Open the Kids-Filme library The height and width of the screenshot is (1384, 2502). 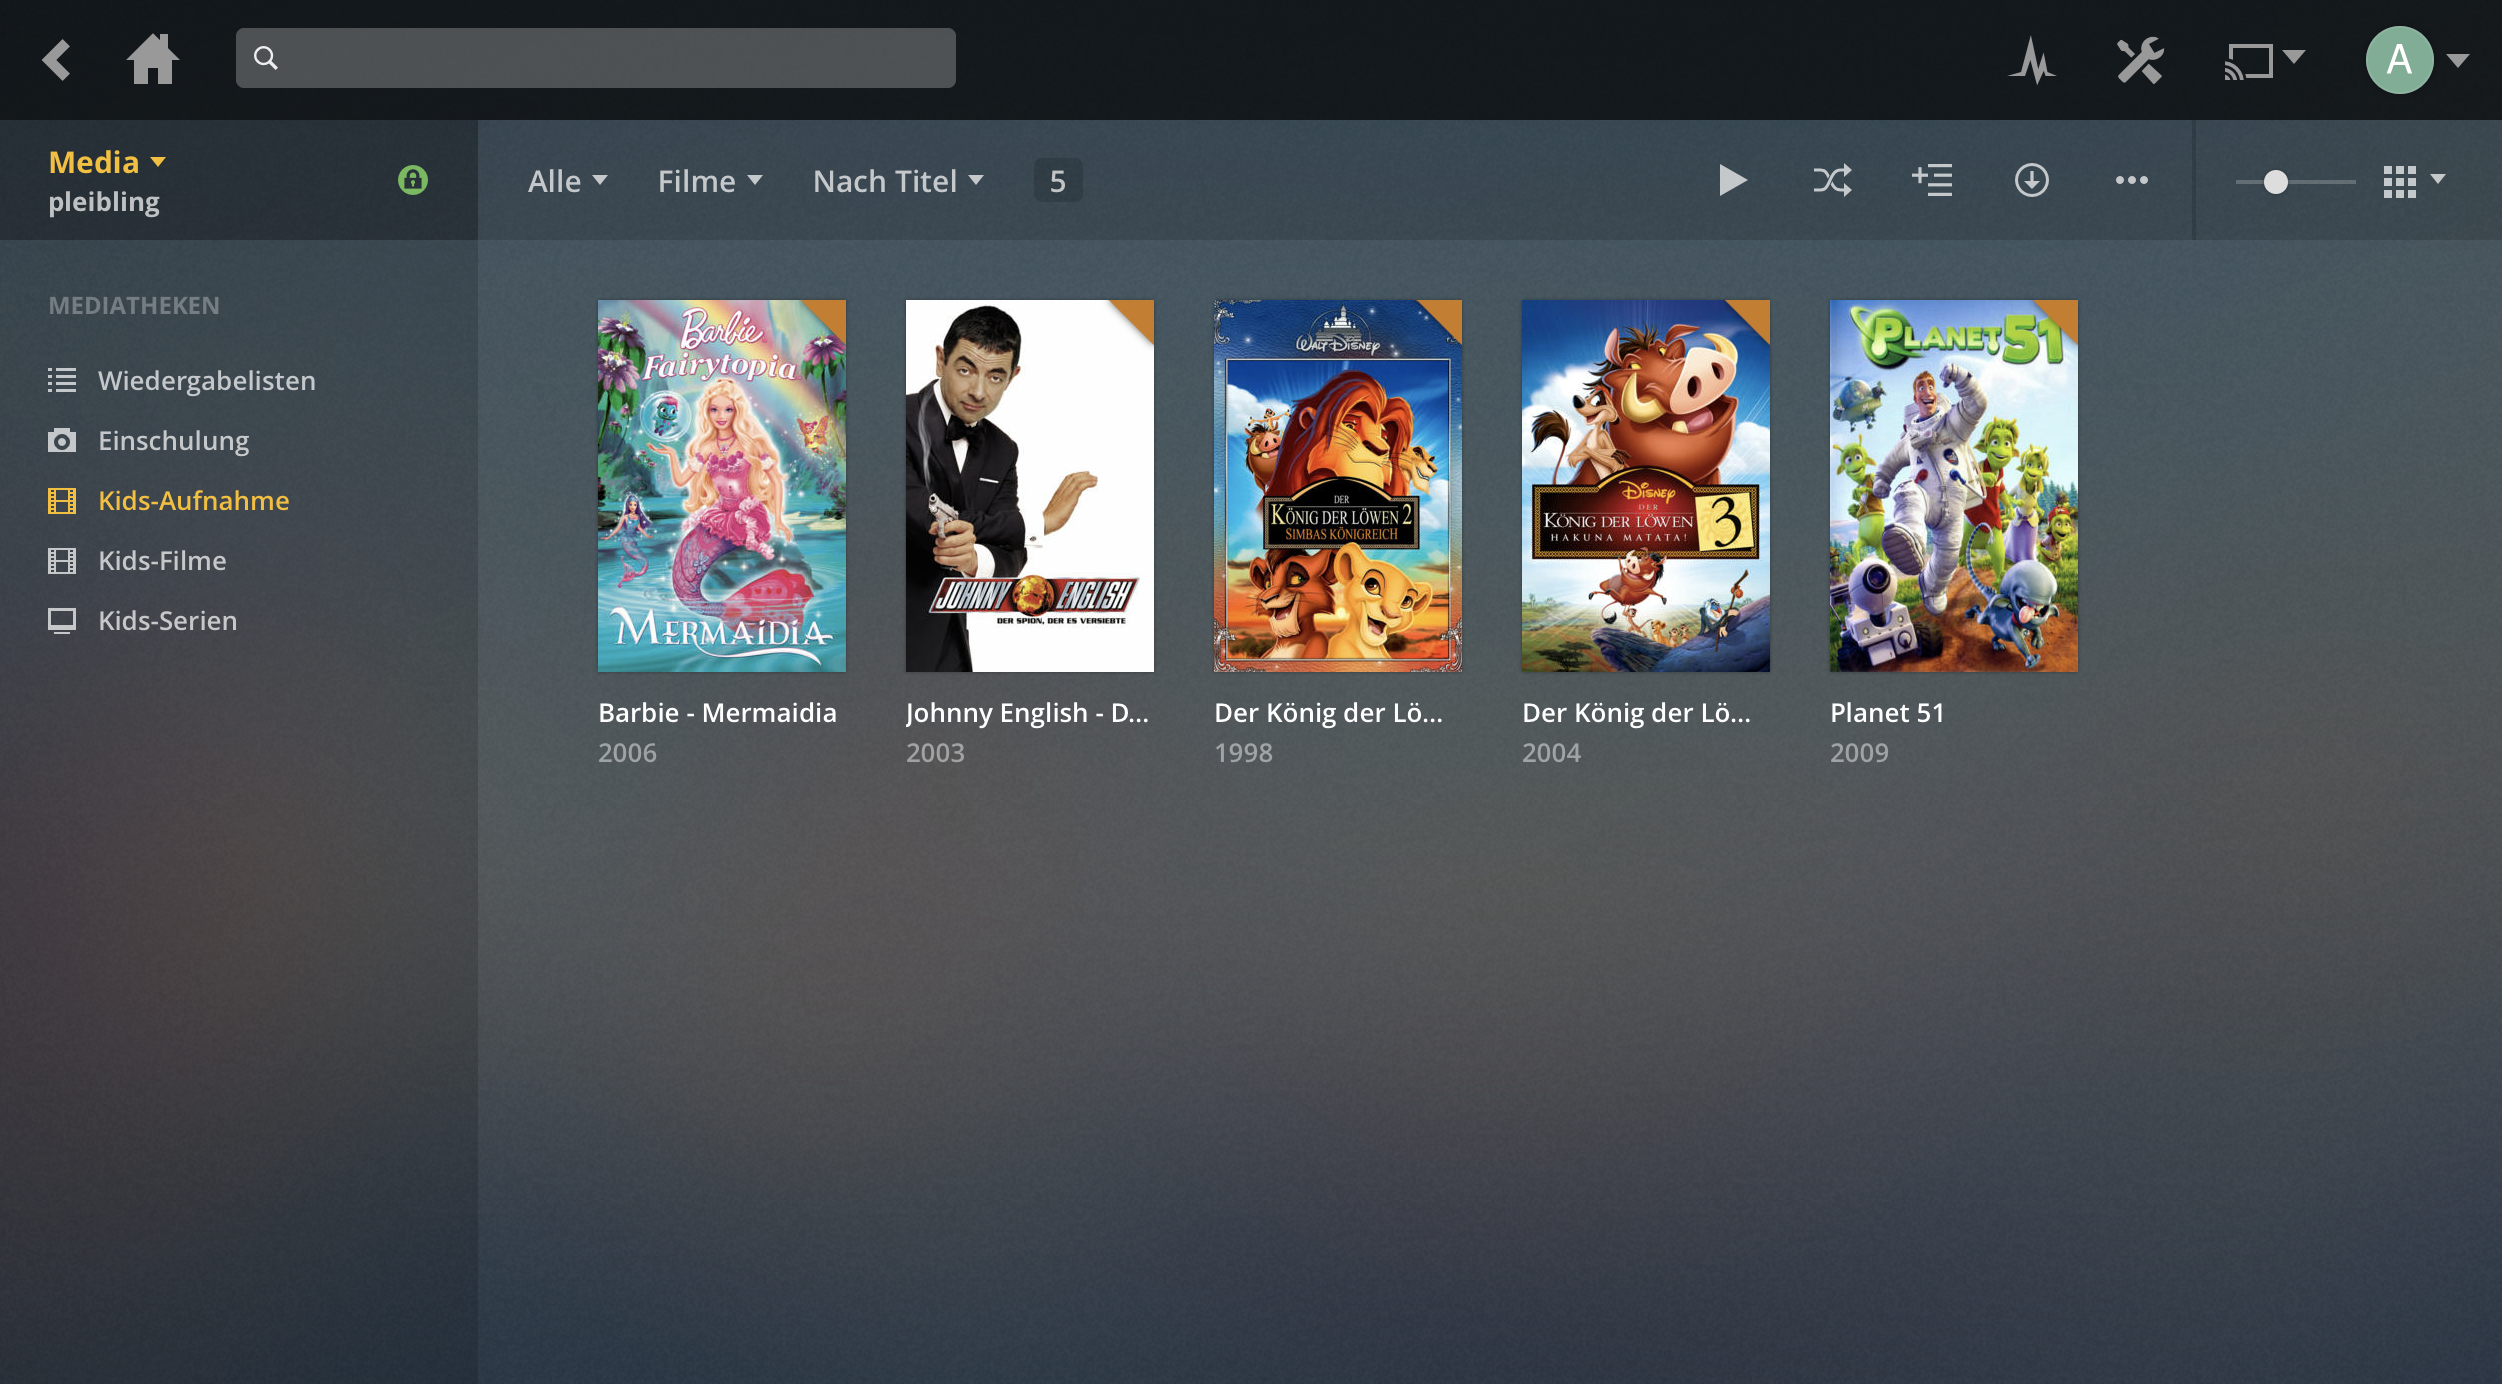(162, 561)
